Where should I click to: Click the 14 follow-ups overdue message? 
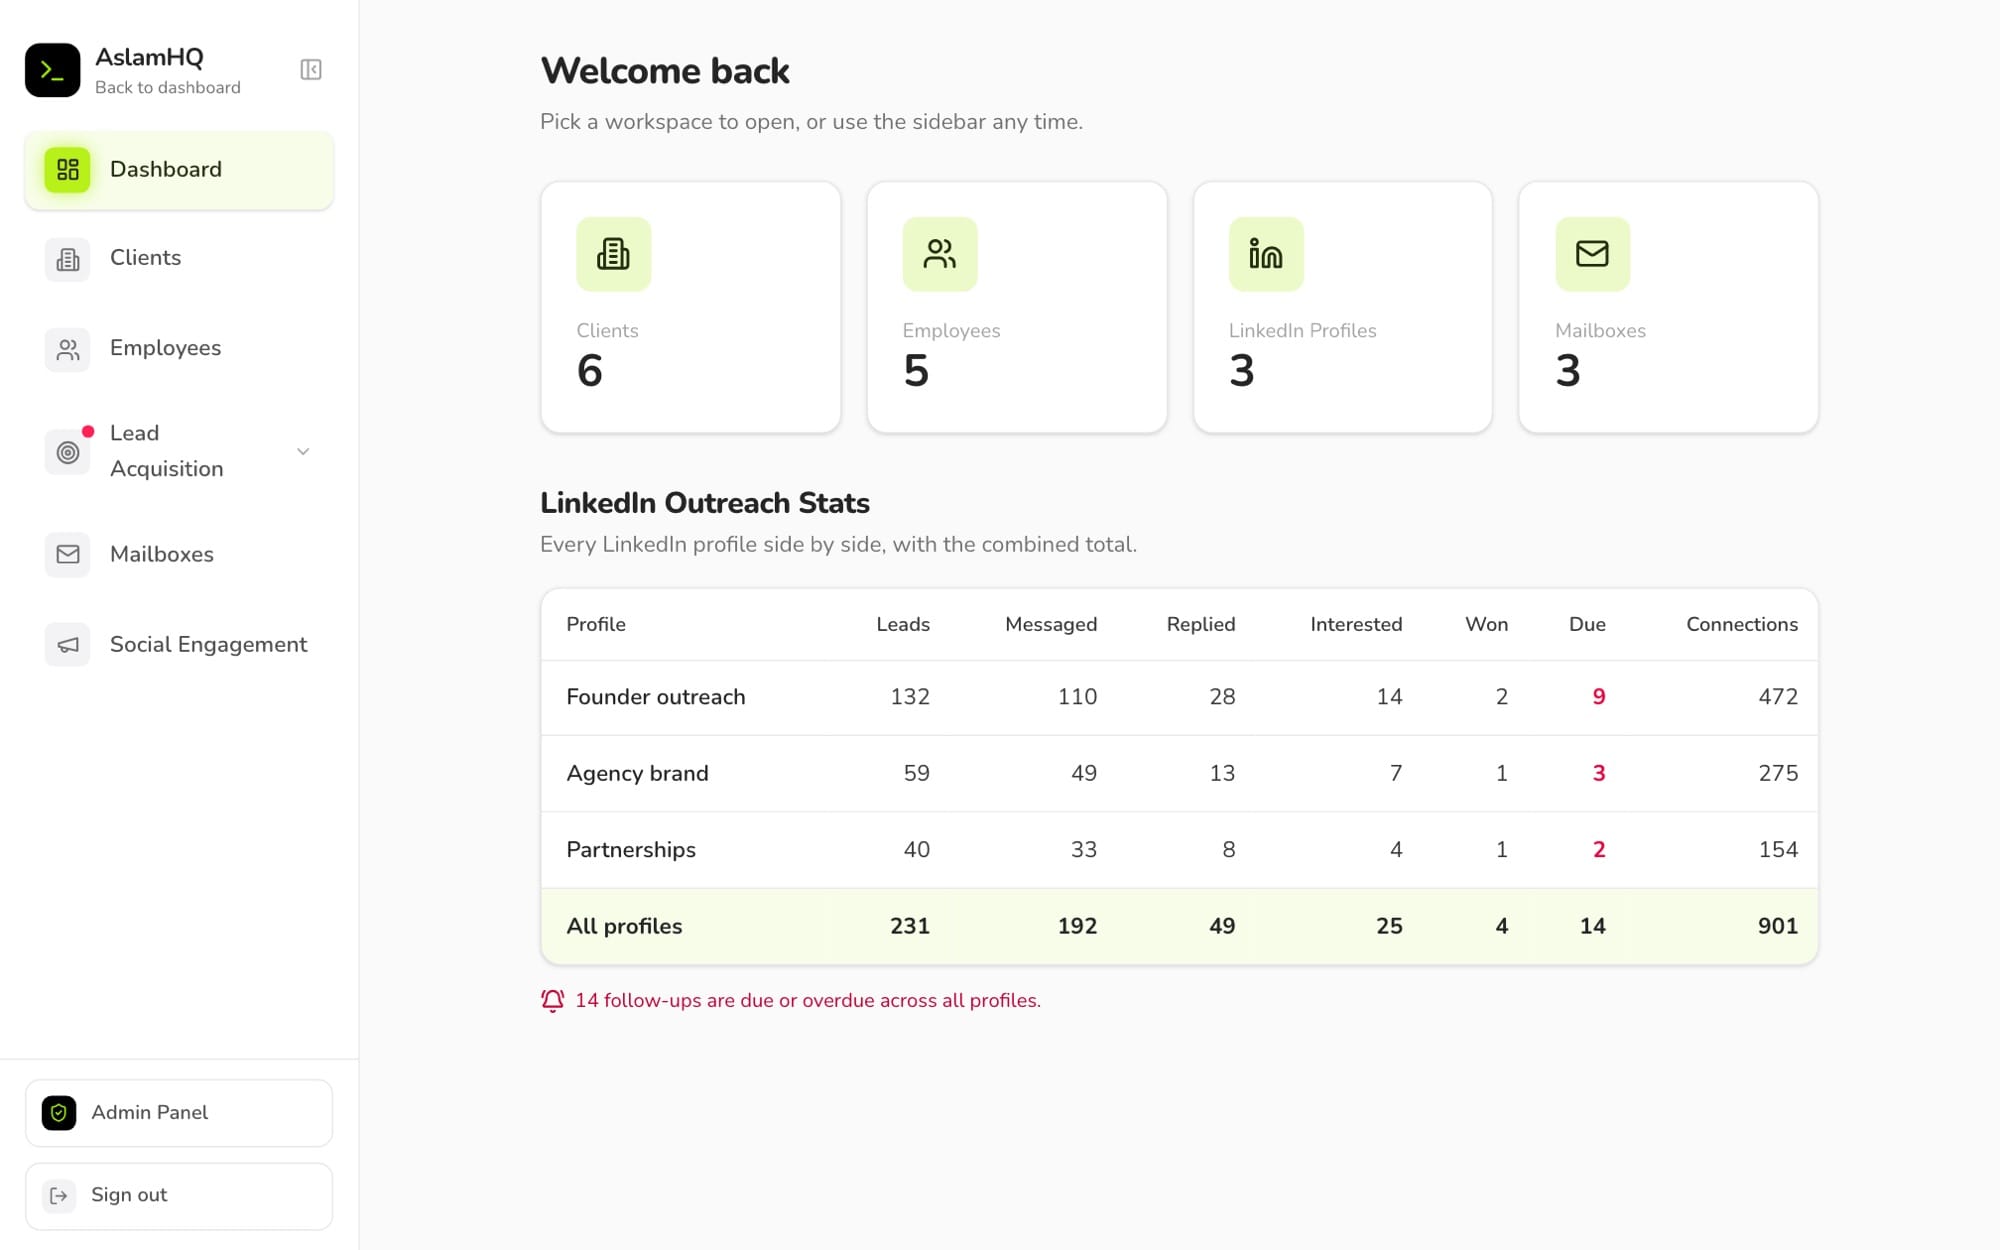click(x=808, y=1001)
